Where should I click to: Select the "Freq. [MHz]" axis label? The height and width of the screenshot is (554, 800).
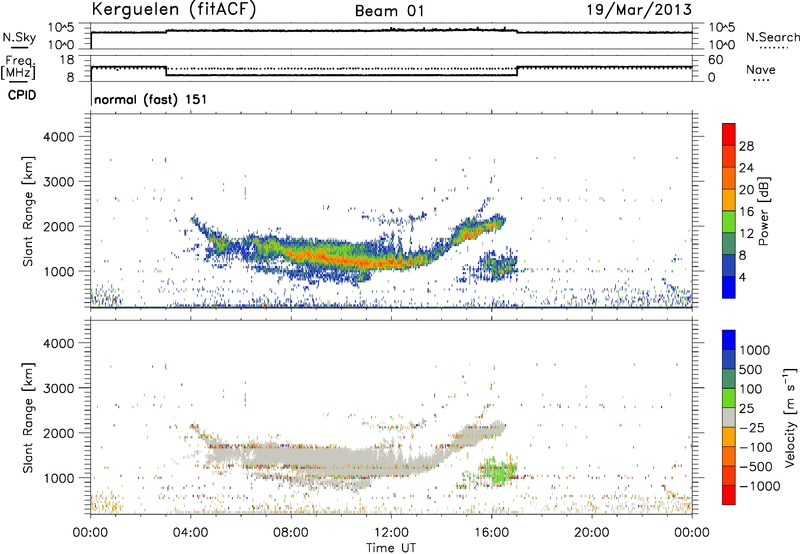(18, 68)
